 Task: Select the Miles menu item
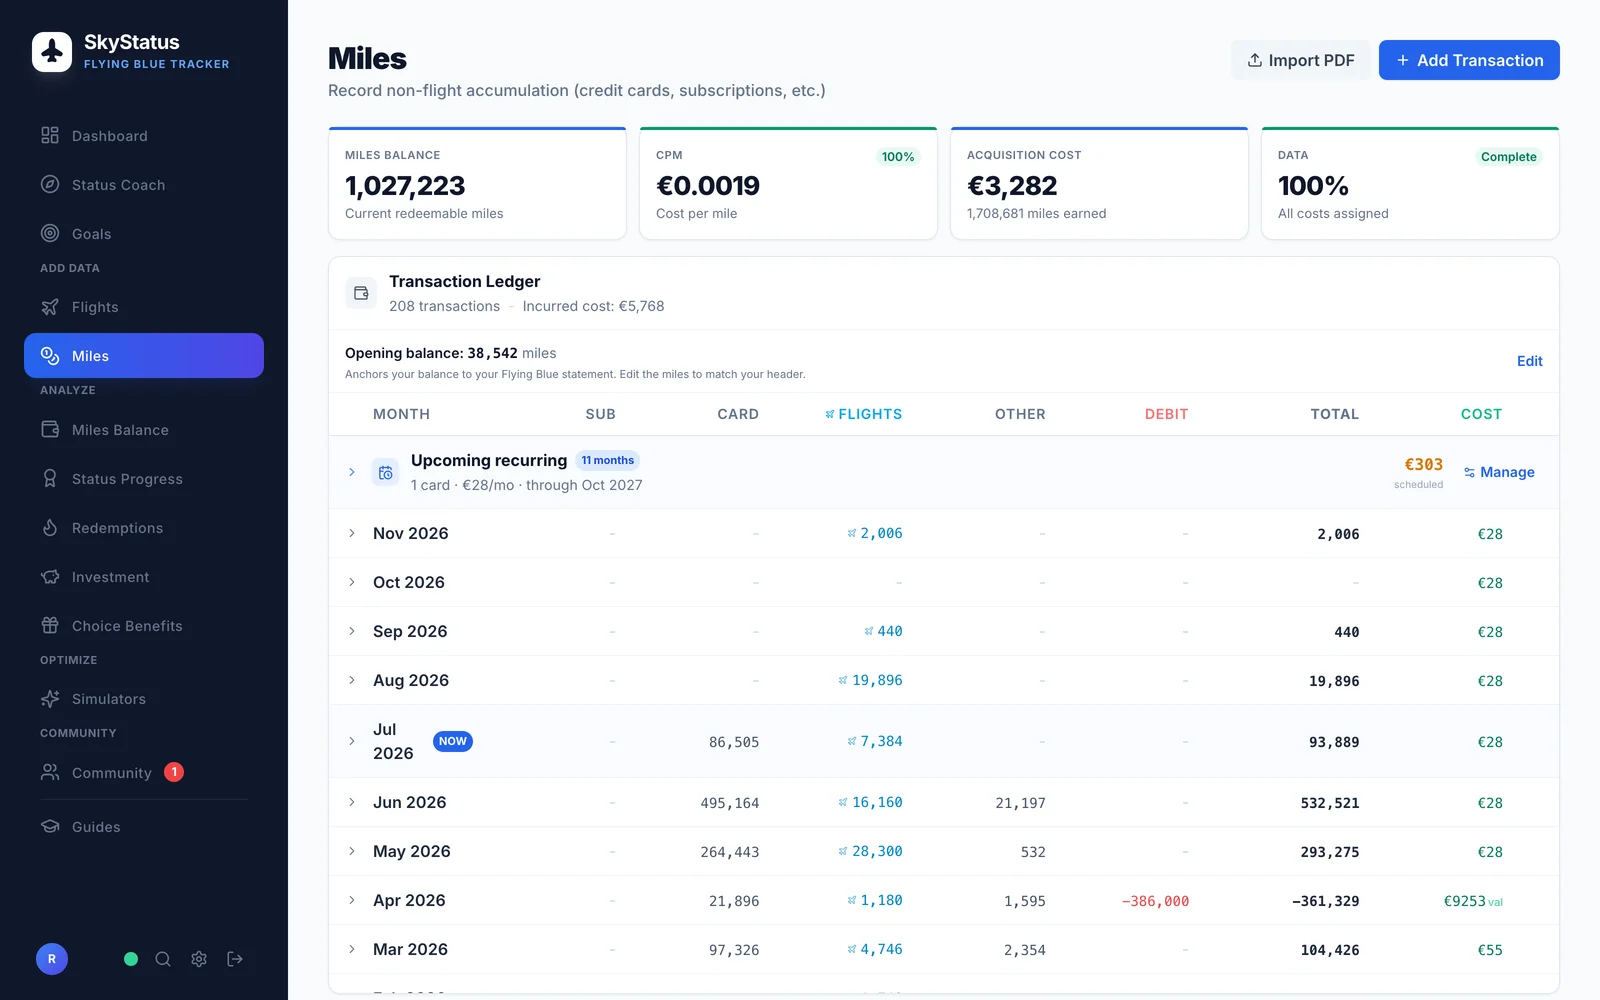click(x=144, y=355)
